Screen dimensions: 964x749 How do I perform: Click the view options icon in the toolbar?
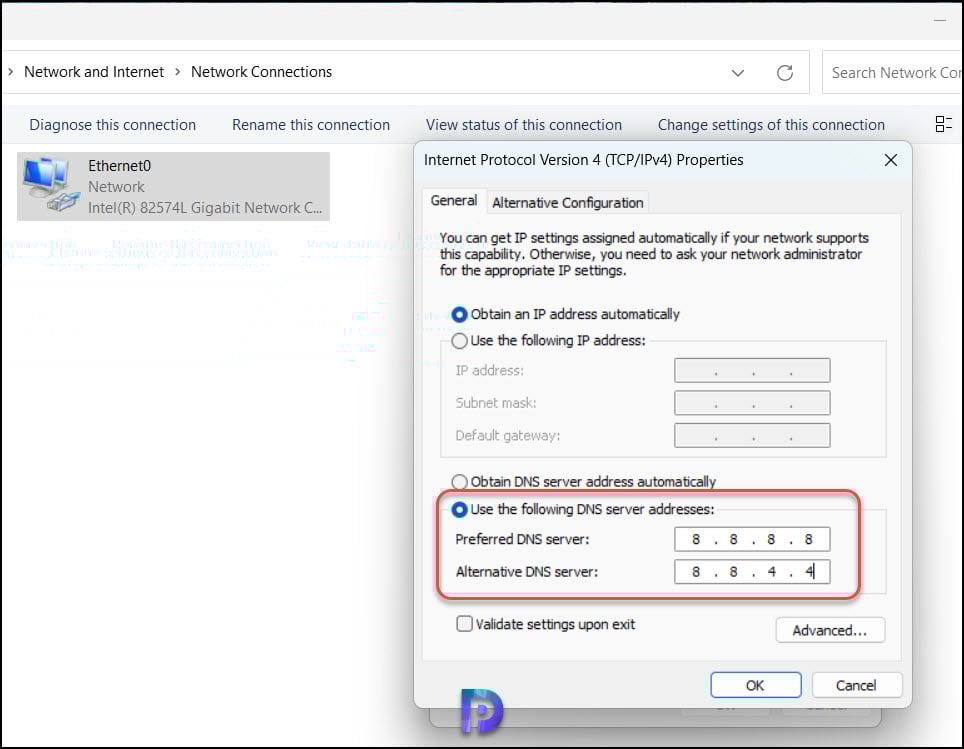pos(943,124)
